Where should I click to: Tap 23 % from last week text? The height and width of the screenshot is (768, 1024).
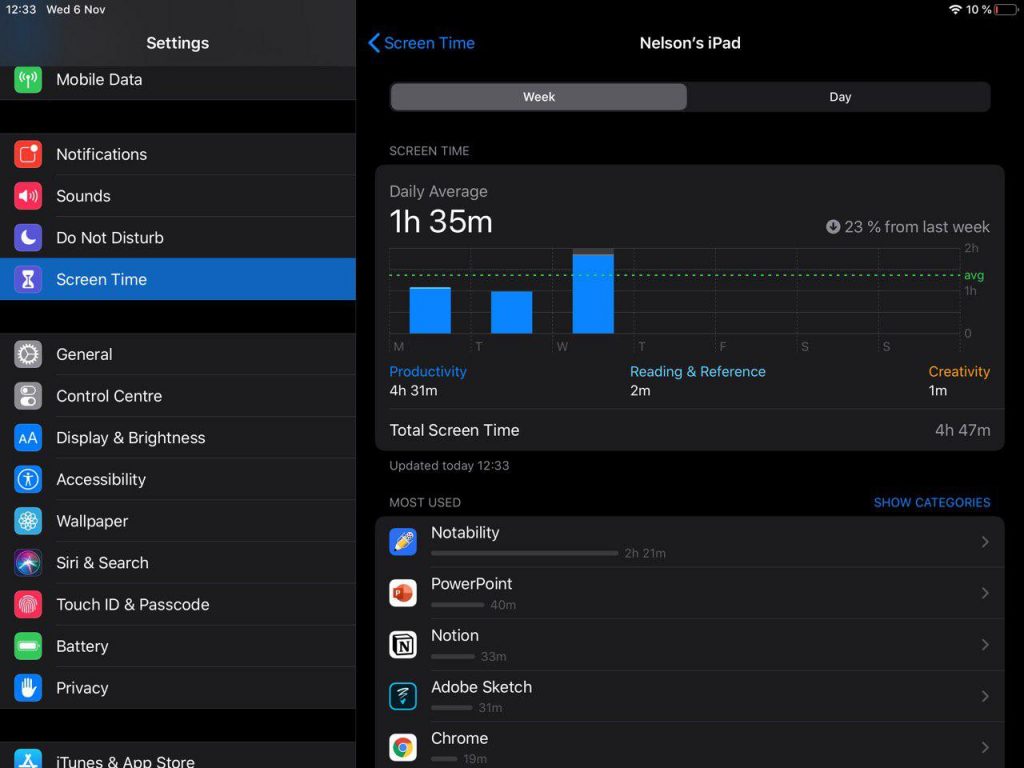point(917,227)
